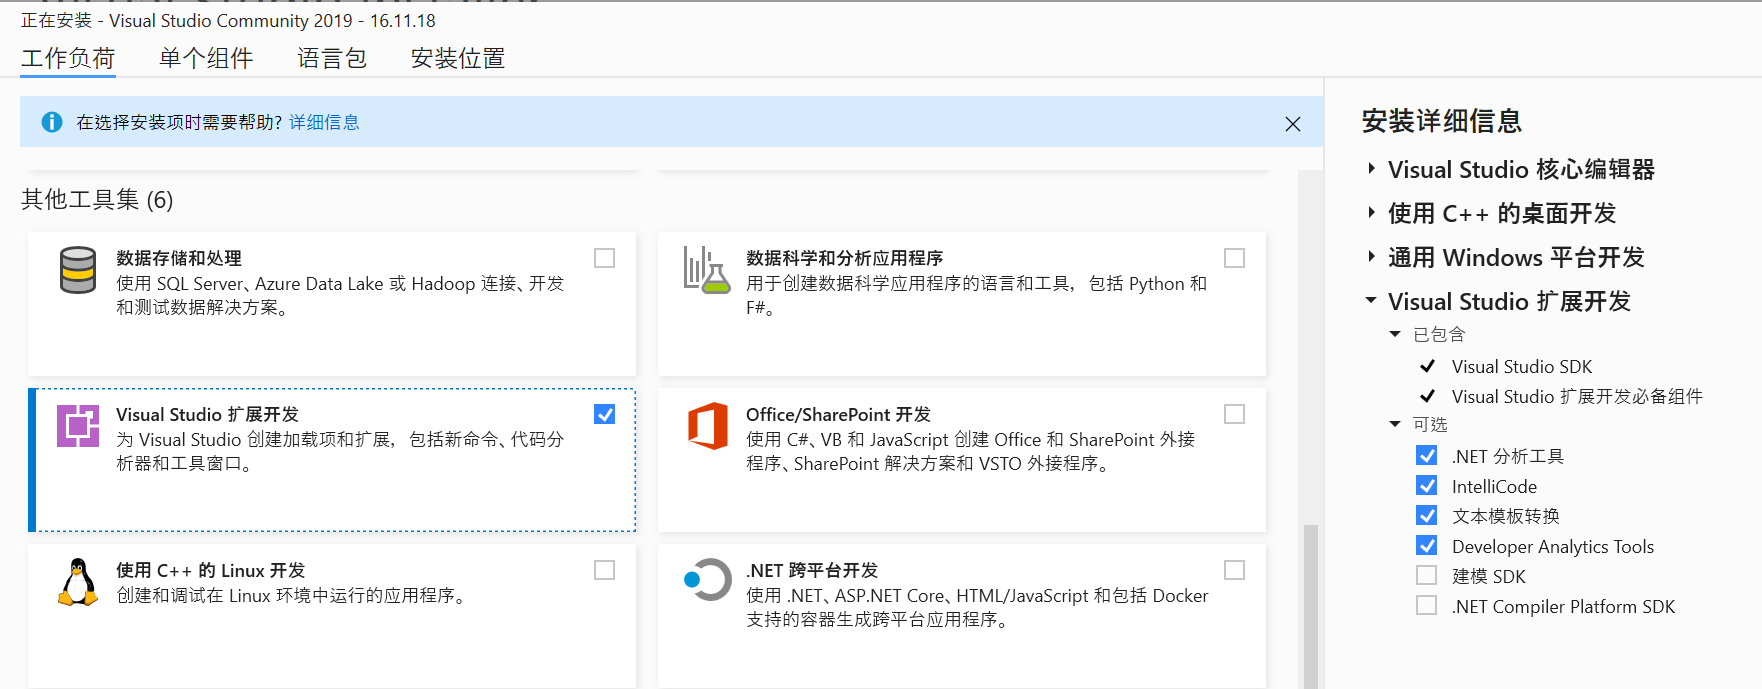
Task: Check the Office/SharePoint 开发 workload checkbox
Action: click(x=1235, y=414)
